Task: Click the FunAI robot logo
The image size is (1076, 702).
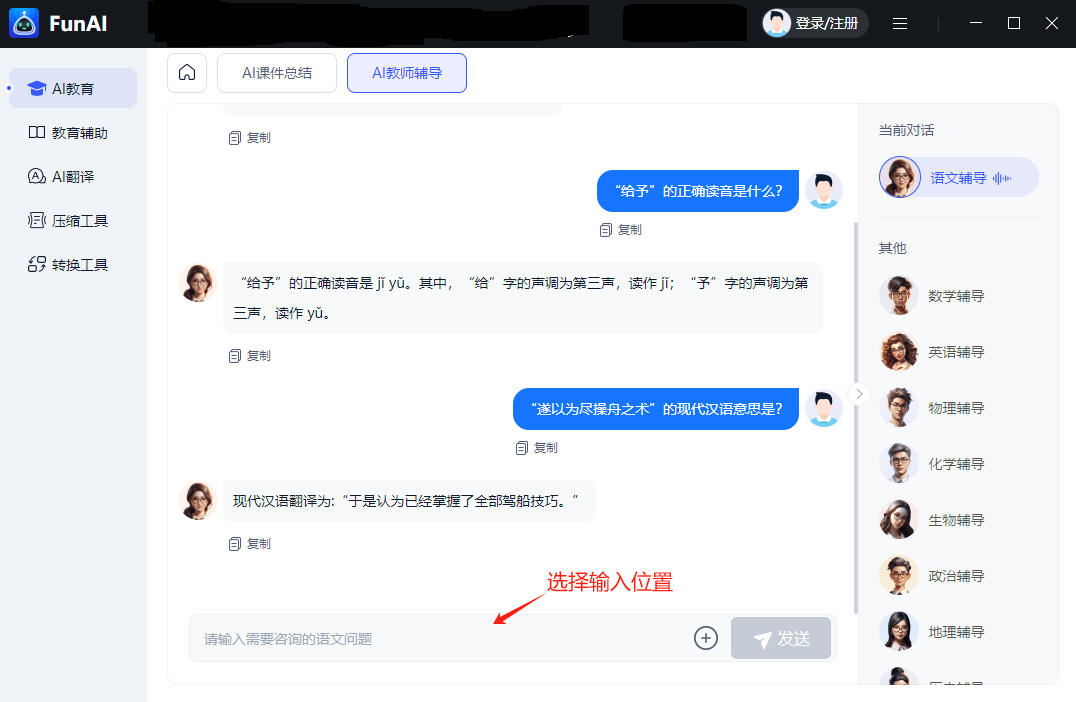Action: 24,23
